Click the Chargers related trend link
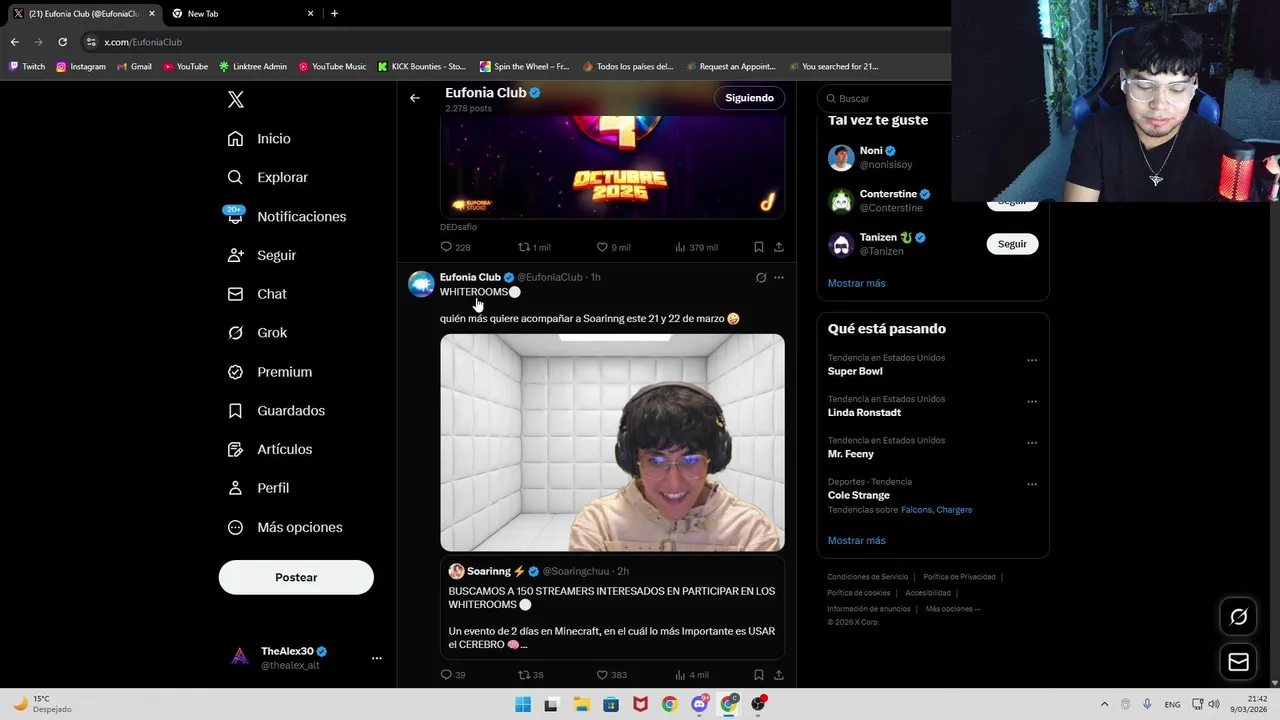Image resolution: width=1280 pixels, height=720 pixels. (954, 510)
